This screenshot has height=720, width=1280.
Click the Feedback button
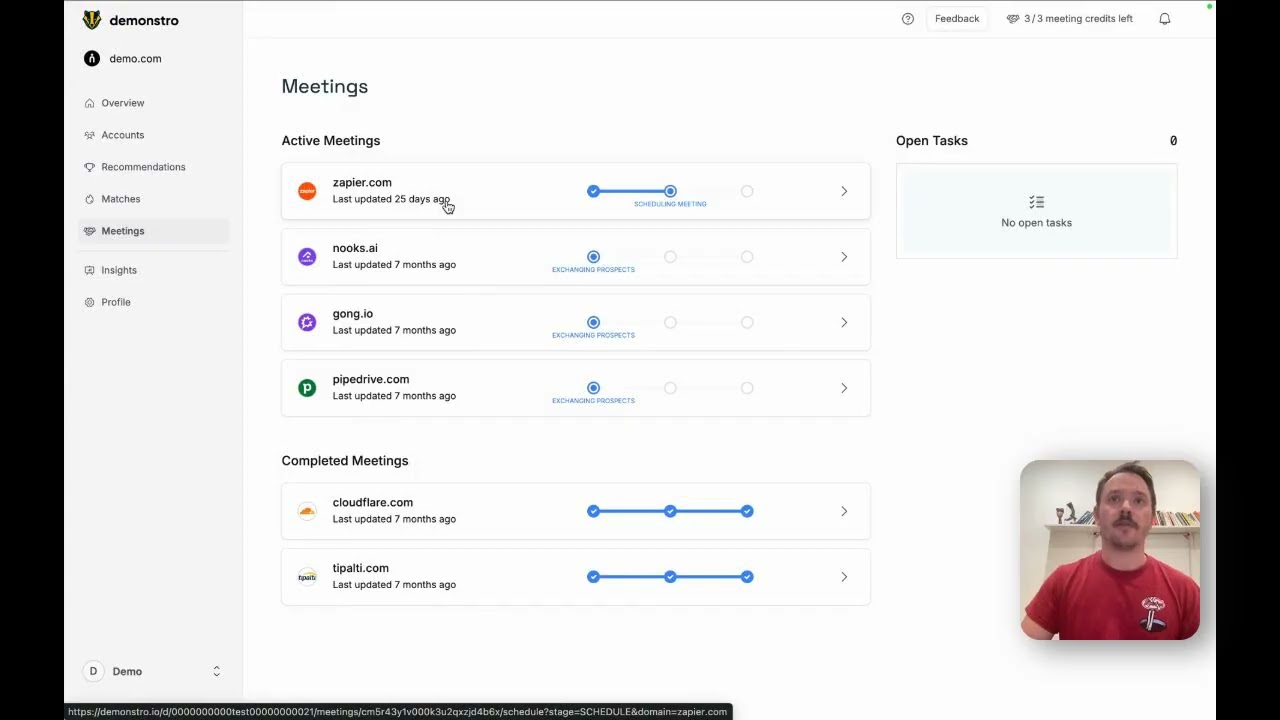957,19
